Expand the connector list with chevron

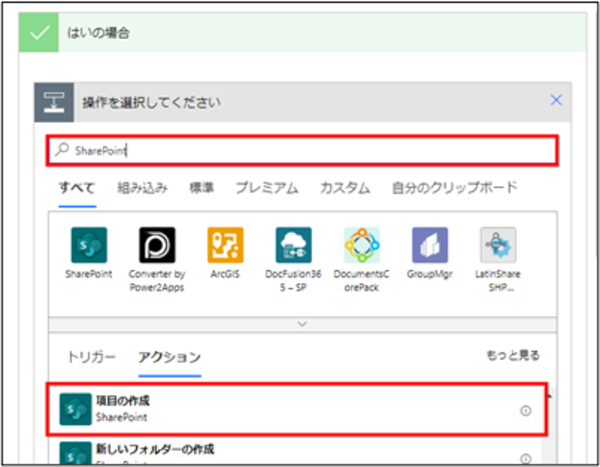coord(302,324)
